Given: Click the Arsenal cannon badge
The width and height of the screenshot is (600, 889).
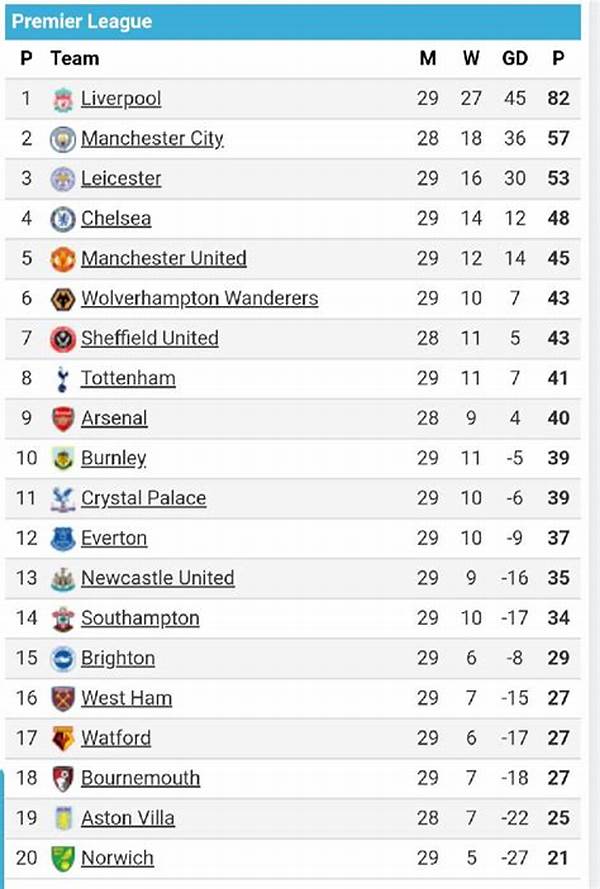Looking at the screenshot, I should click(62, 418).
